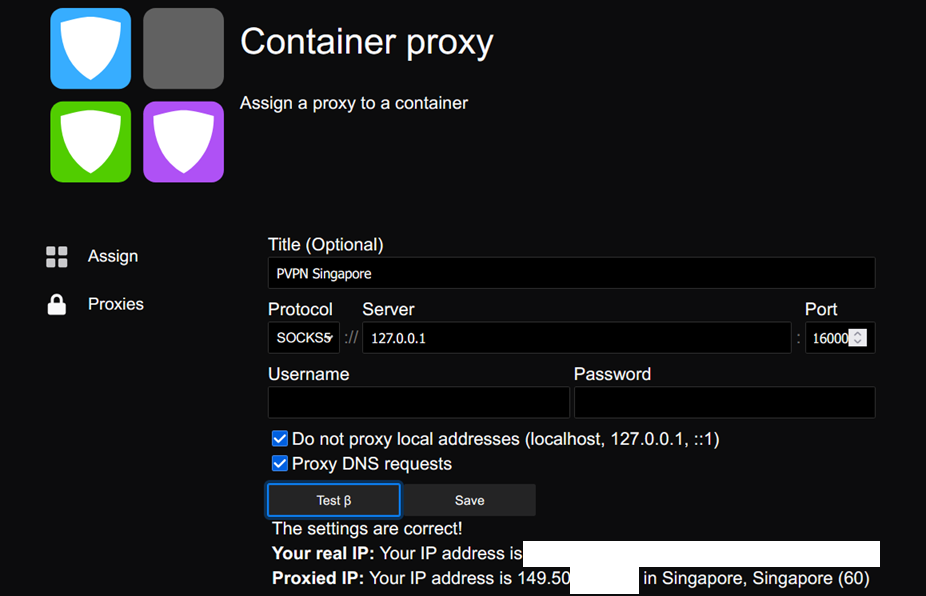Go to the Proxies section label

click(116, 305)
